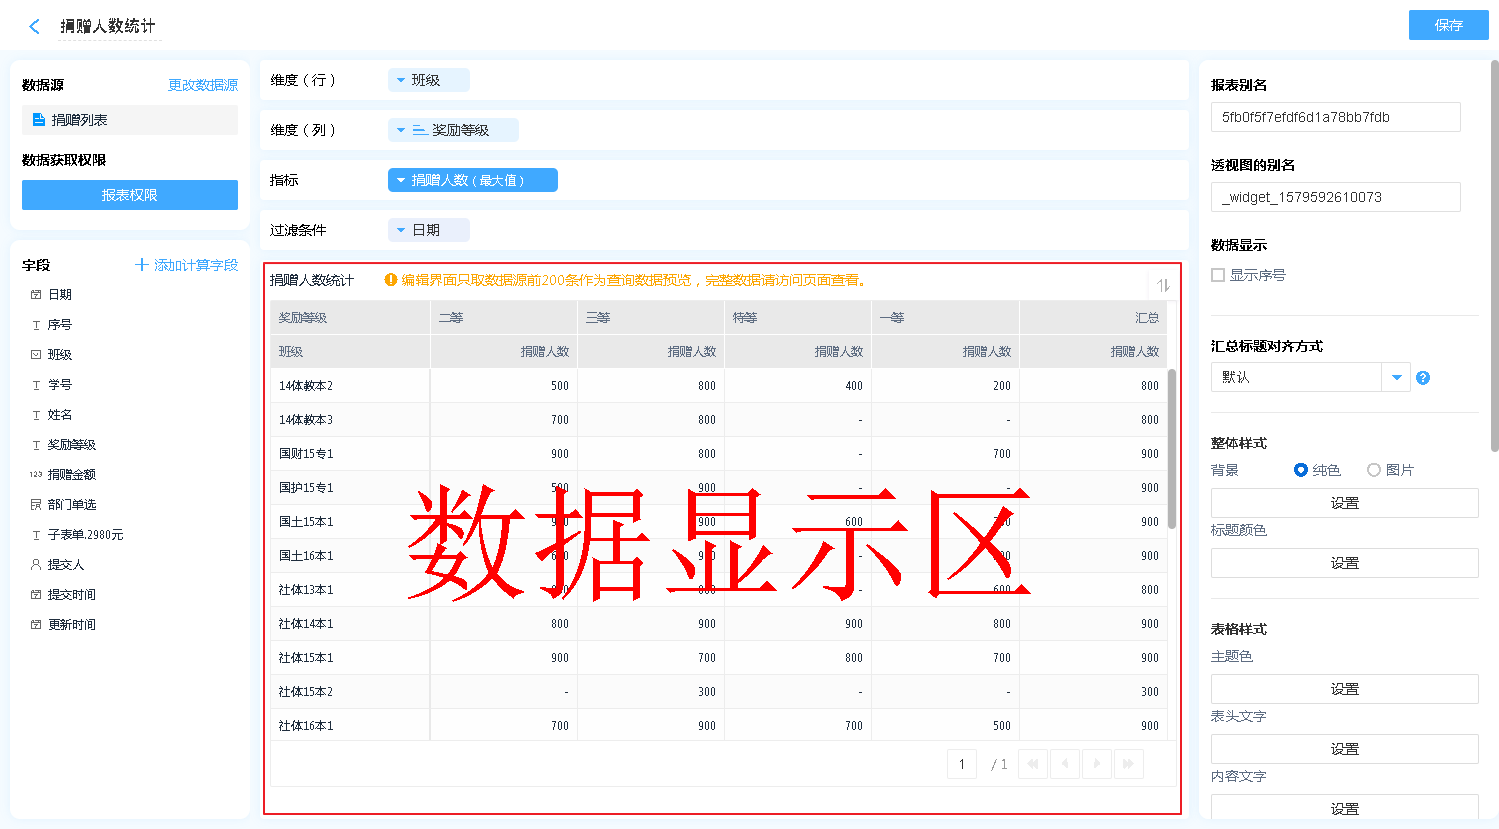Go to the last page in pagination
Viewport: 1499px width, 829px height.
click(x=1128, y=764)
